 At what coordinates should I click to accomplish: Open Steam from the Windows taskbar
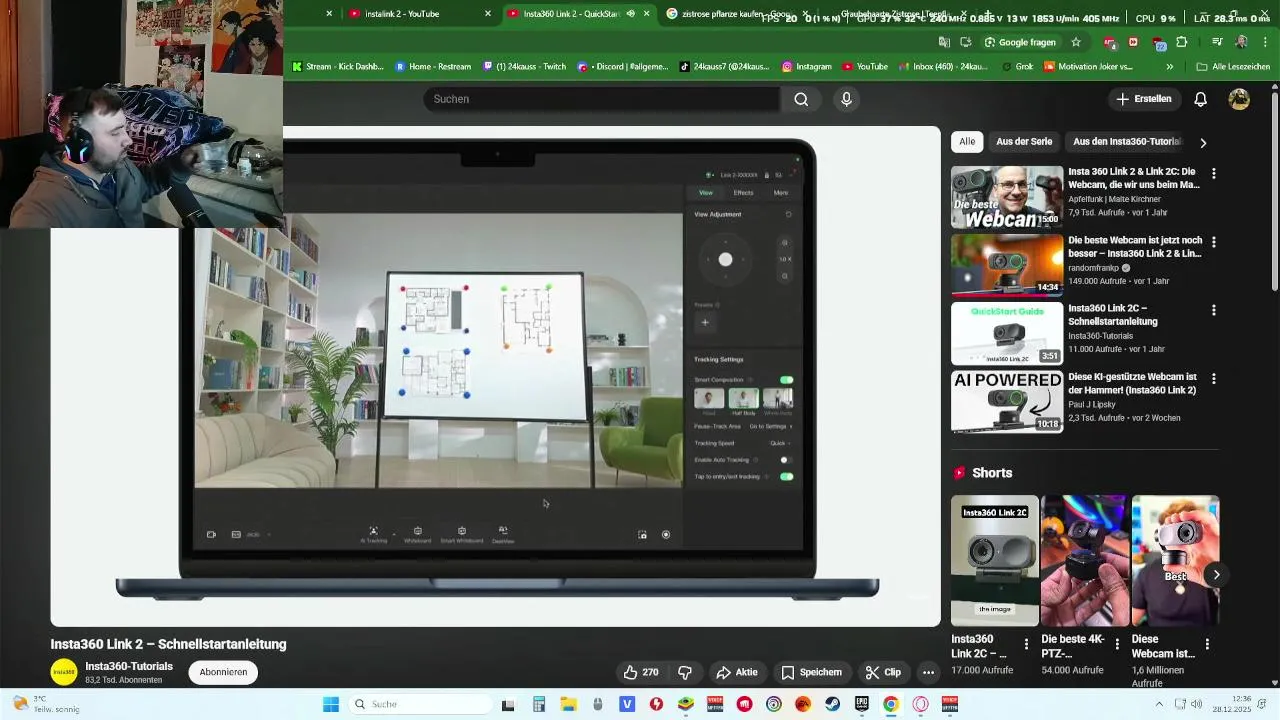coord(832,704)
